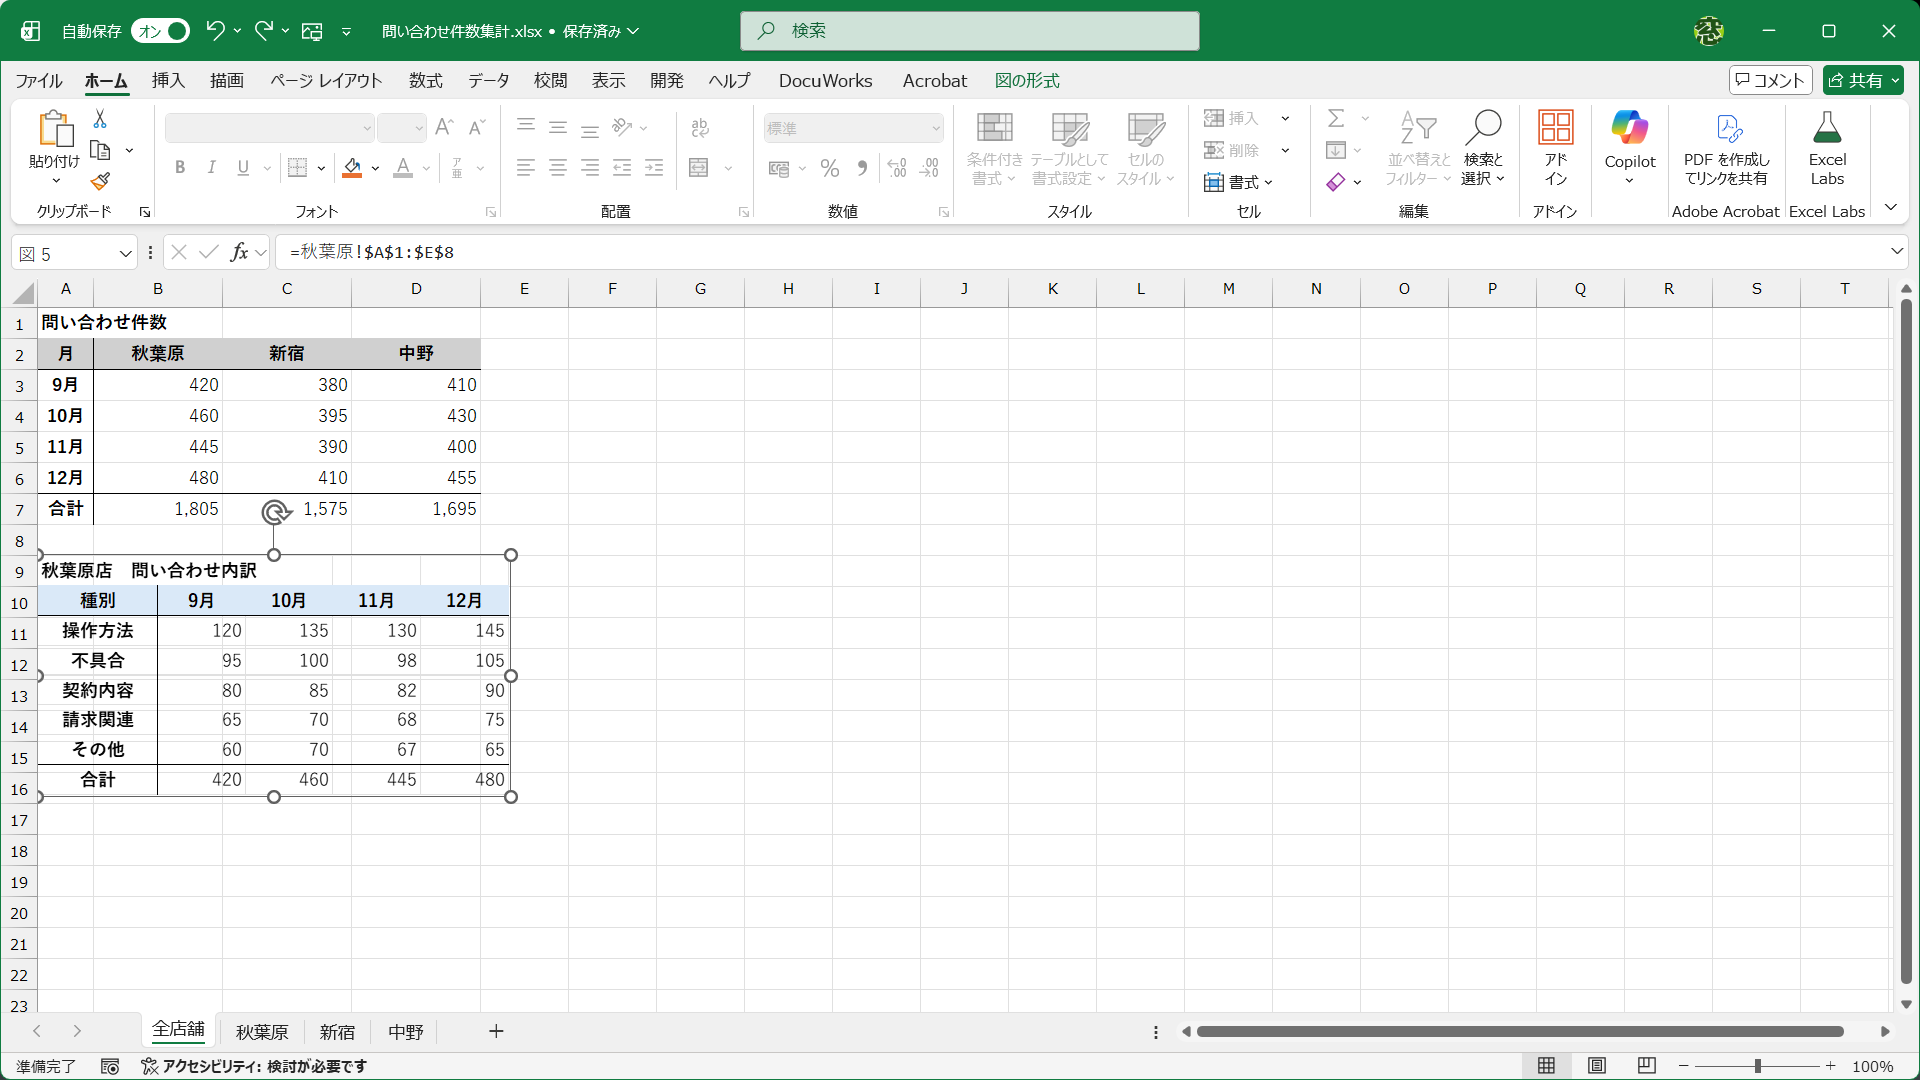Screen dimensions: 1920x1080
Task: Add a new sheet with the plus button
Action: (496, 1031)
